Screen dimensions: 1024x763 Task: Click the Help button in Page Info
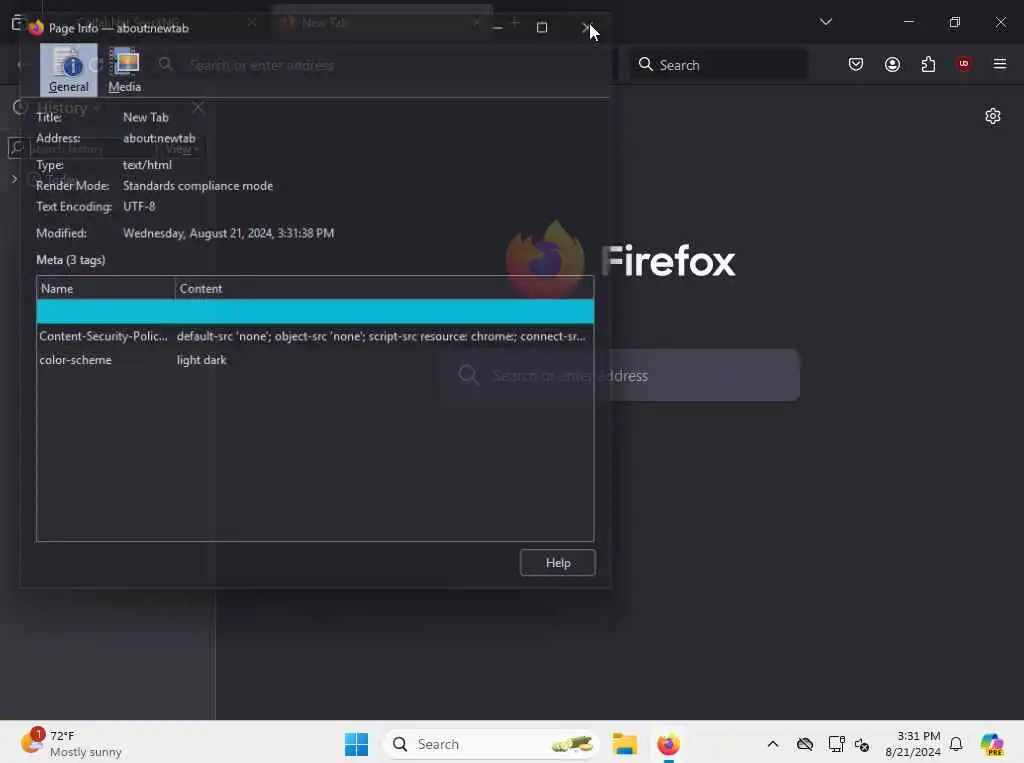[558, 562]
